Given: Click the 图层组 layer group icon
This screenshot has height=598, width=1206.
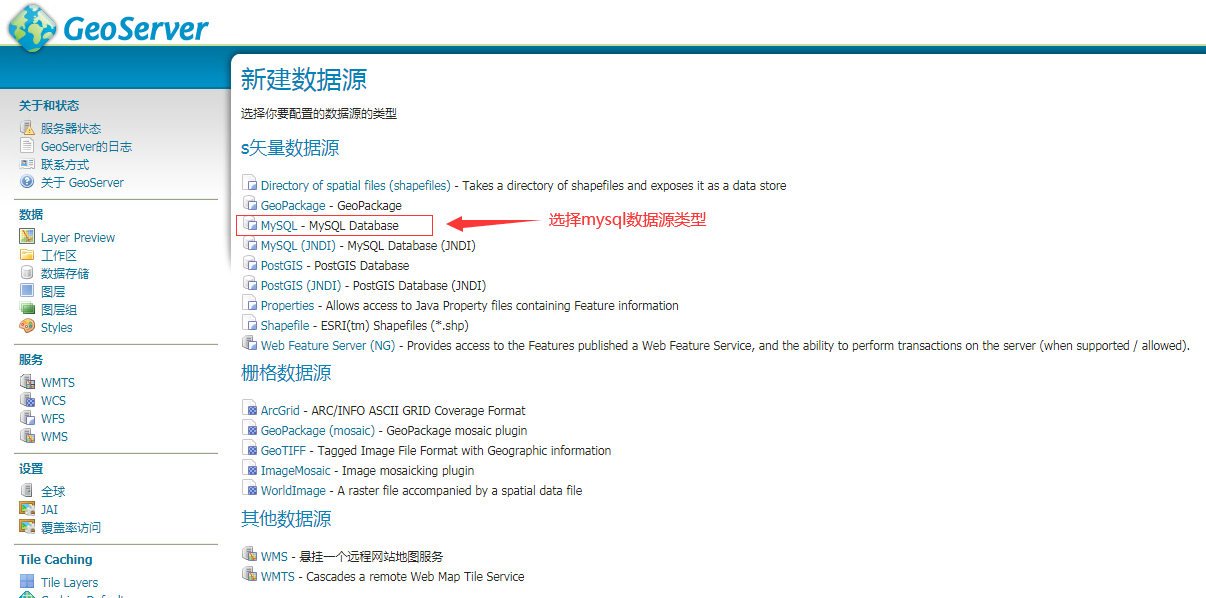Looking at the screenshot, I should 27,309.
